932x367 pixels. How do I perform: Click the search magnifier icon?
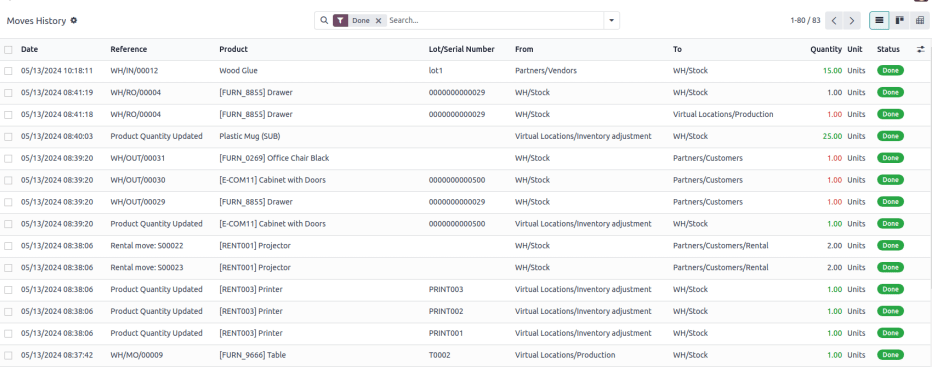(x=324, y=20)
